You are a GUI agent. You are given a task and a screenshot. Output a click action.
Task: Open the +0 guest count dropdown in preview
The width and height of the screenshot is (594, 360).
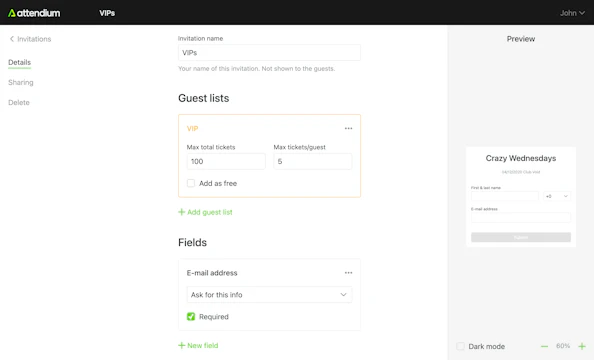pos(557,196)
